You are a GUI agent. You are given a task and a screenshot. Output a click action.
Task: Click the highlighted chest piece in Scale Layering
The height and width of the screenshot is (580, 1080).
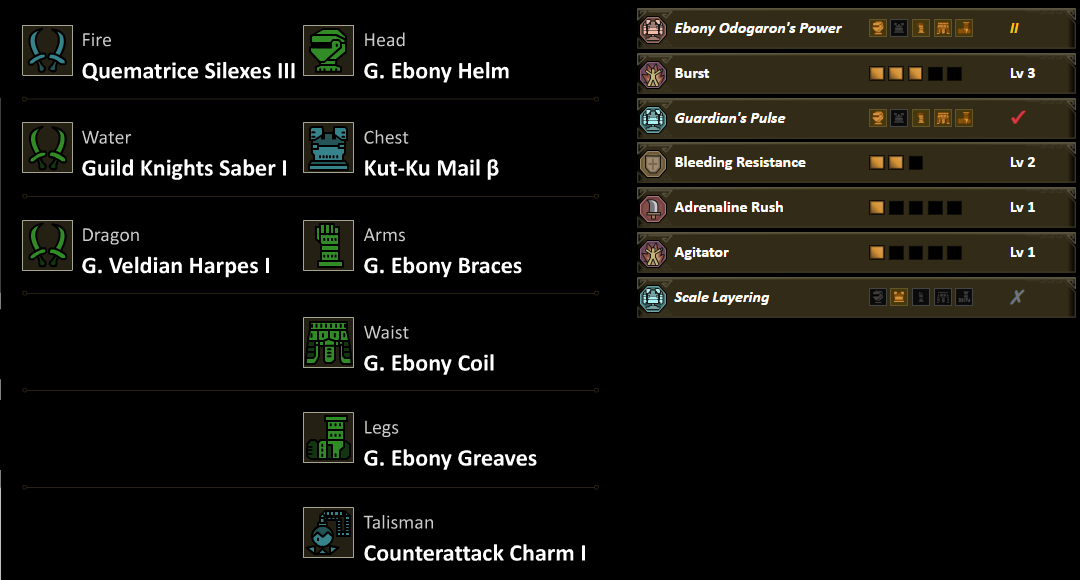click(898, 297)
